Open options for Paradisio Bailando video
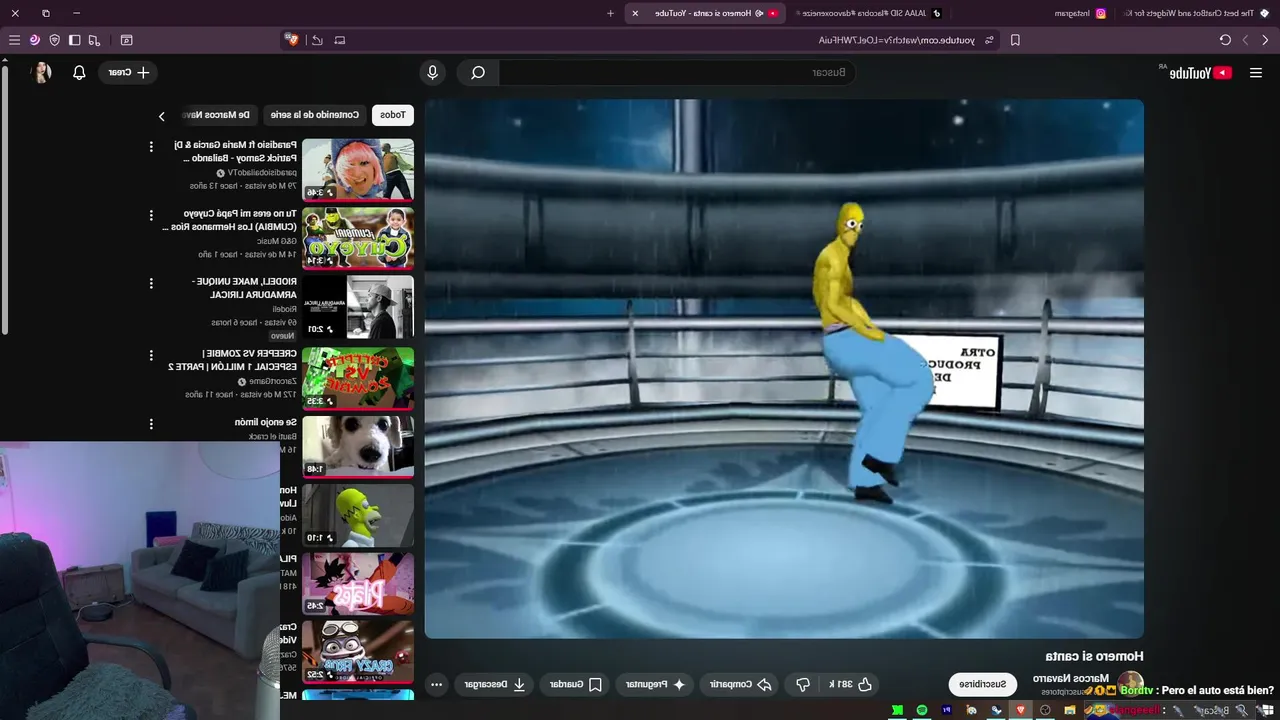The image size is (1280, 720). click(151, 147)
